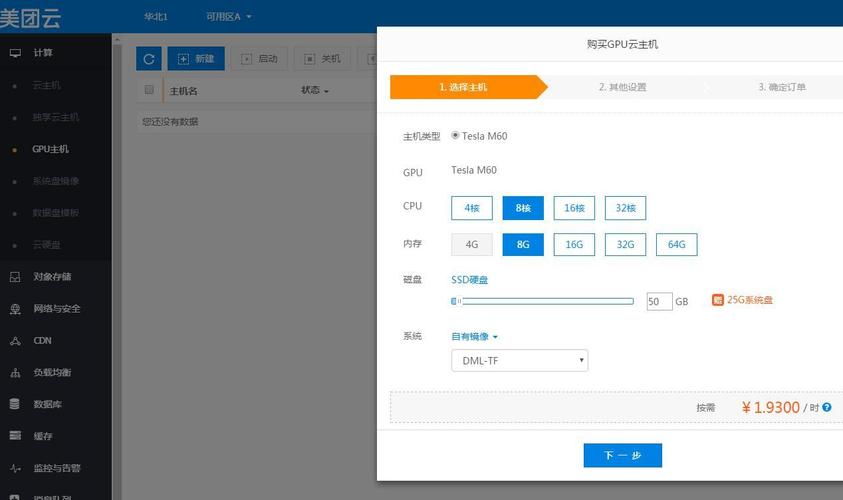This screenshot has height=500, width=843.
Task: Choose the 16G memory option
Action: click(x=574, y=245)
